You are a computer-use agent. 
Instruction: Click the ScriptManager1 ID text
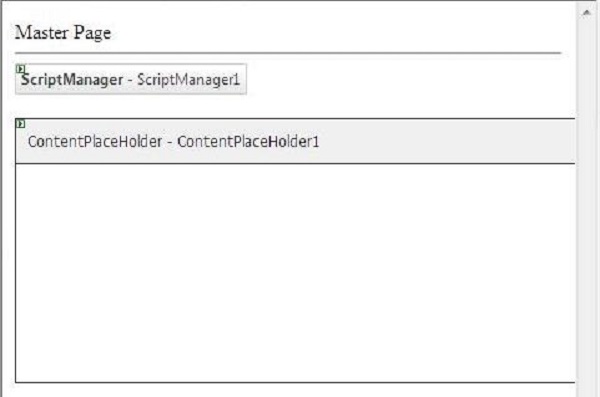tap(188, 80)
